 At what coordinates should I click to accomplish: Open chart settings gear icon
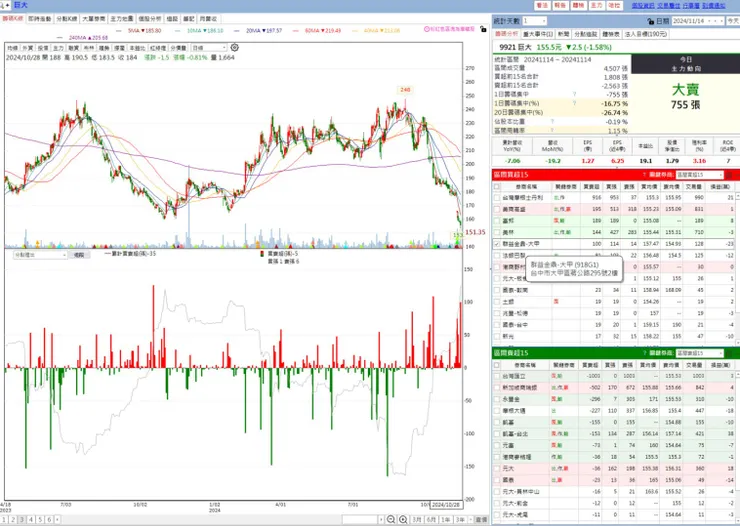[x=235, y=48]
